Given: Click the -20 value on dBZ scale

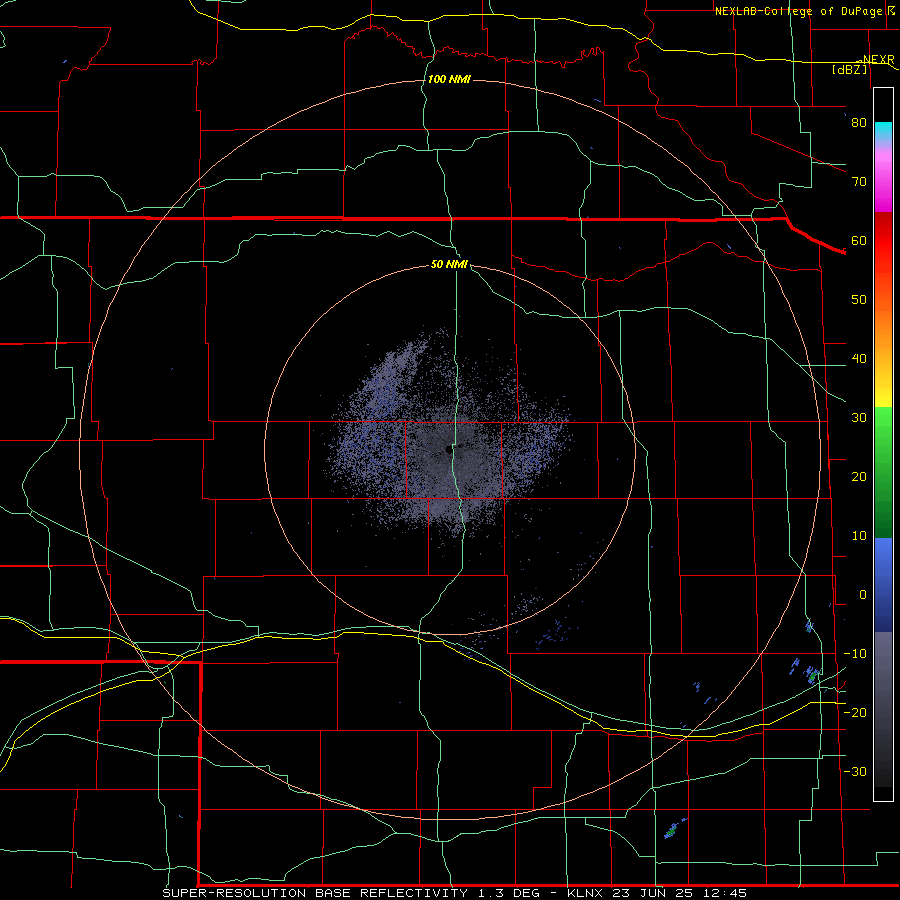Looking at the screenshot, I should tap(855, 712).
